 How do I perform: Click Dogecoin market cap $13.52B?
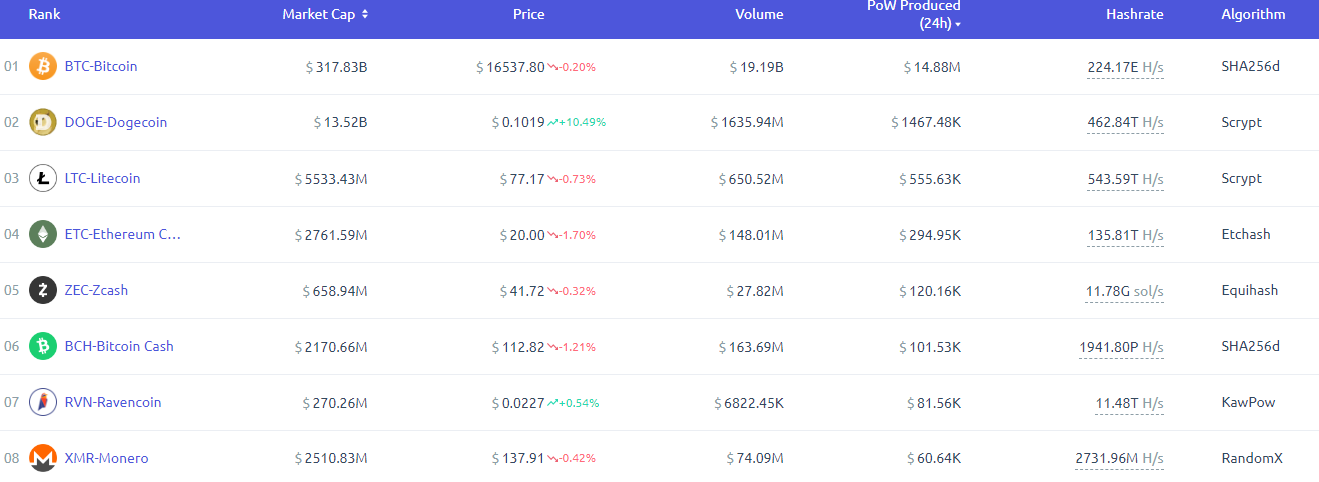tap(341, 123)
